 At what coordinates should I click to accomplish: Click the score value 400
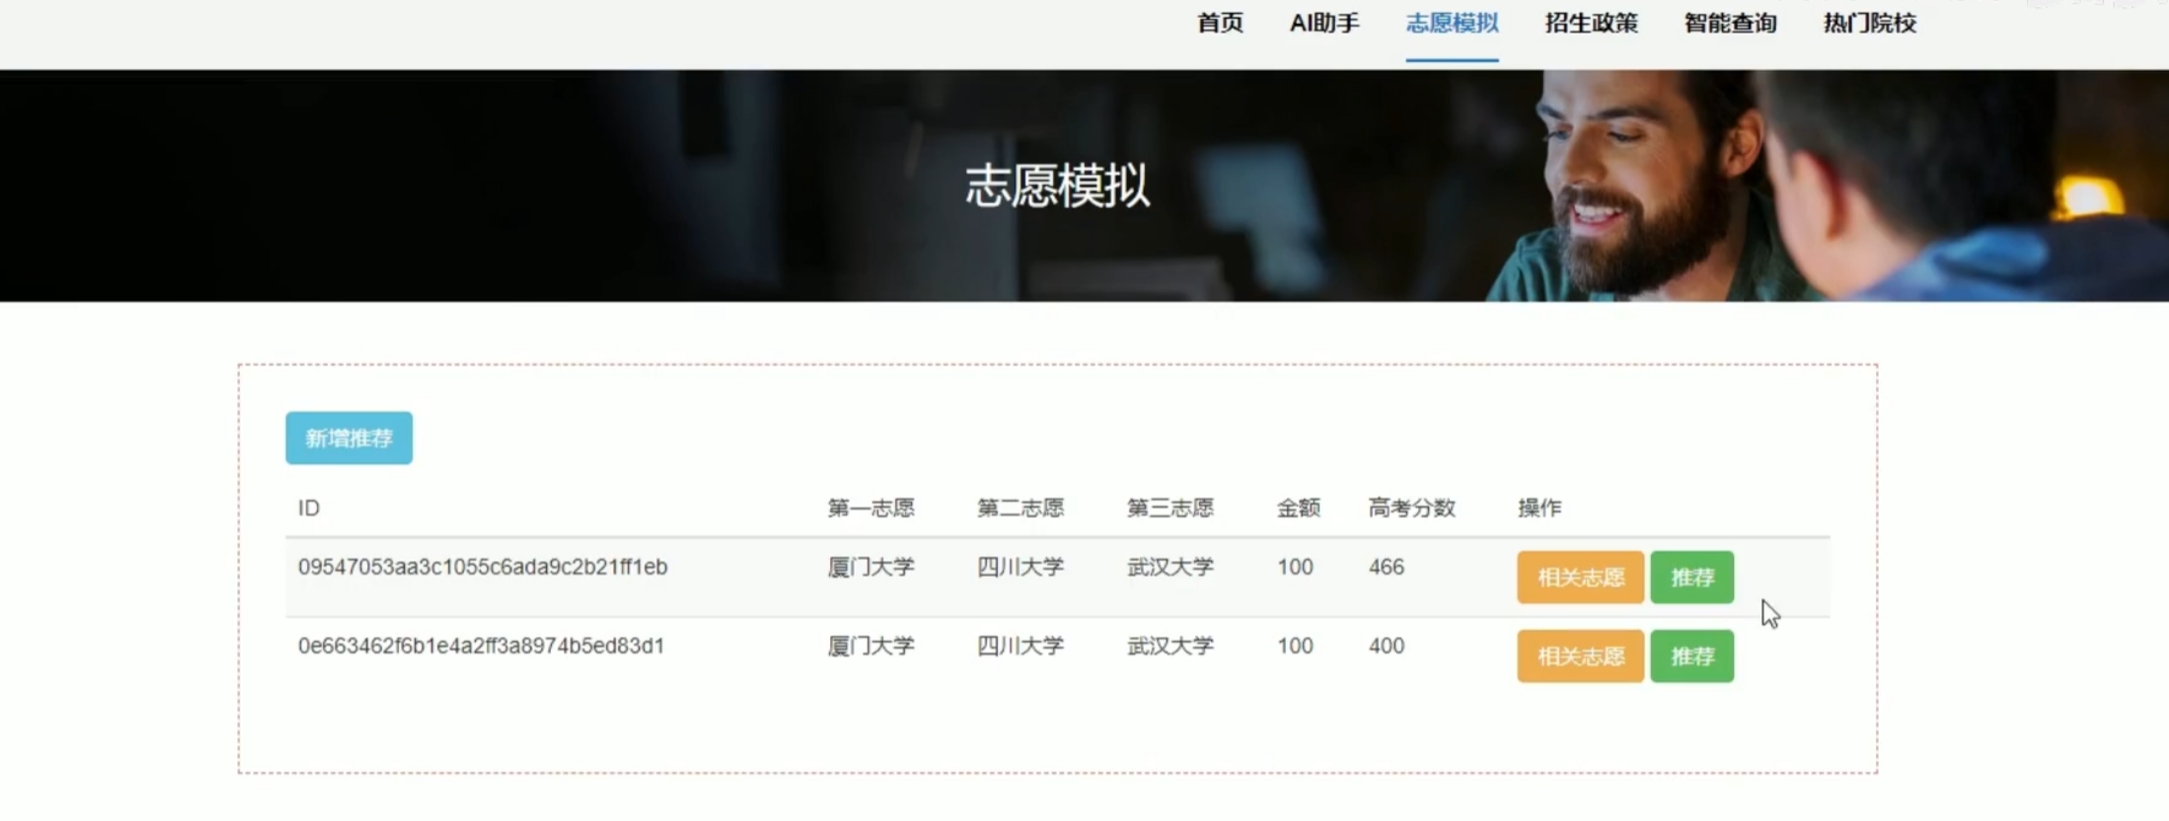click(1386, 646)
